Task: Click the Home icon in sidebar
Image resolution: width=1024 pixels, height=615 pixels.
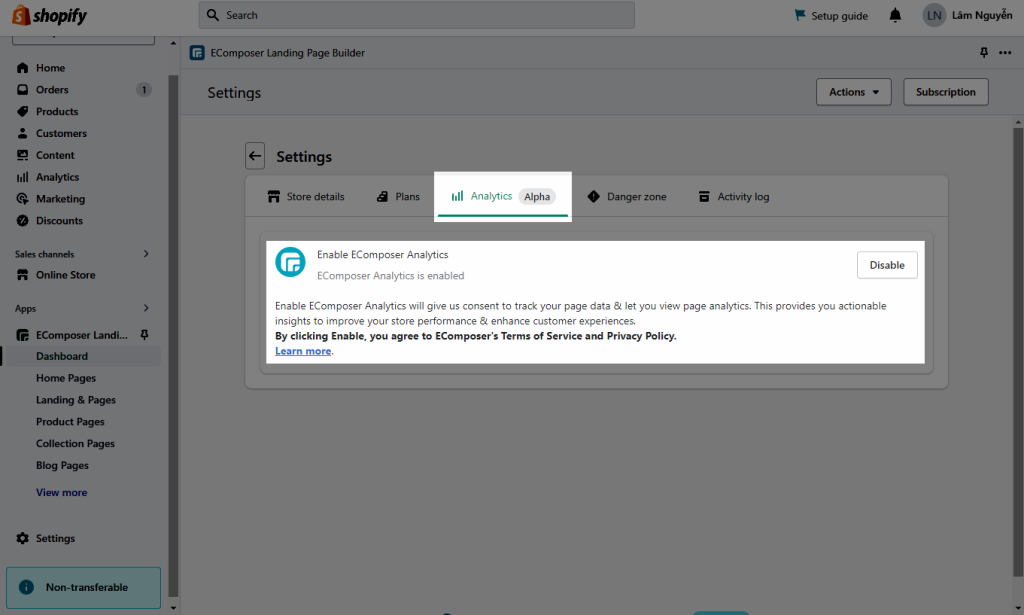Action: click(x=23, y=68)
